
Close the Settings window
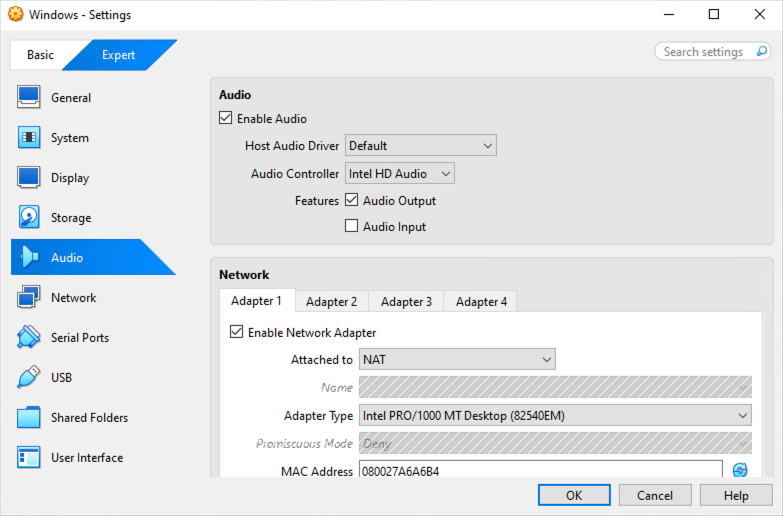760,14
